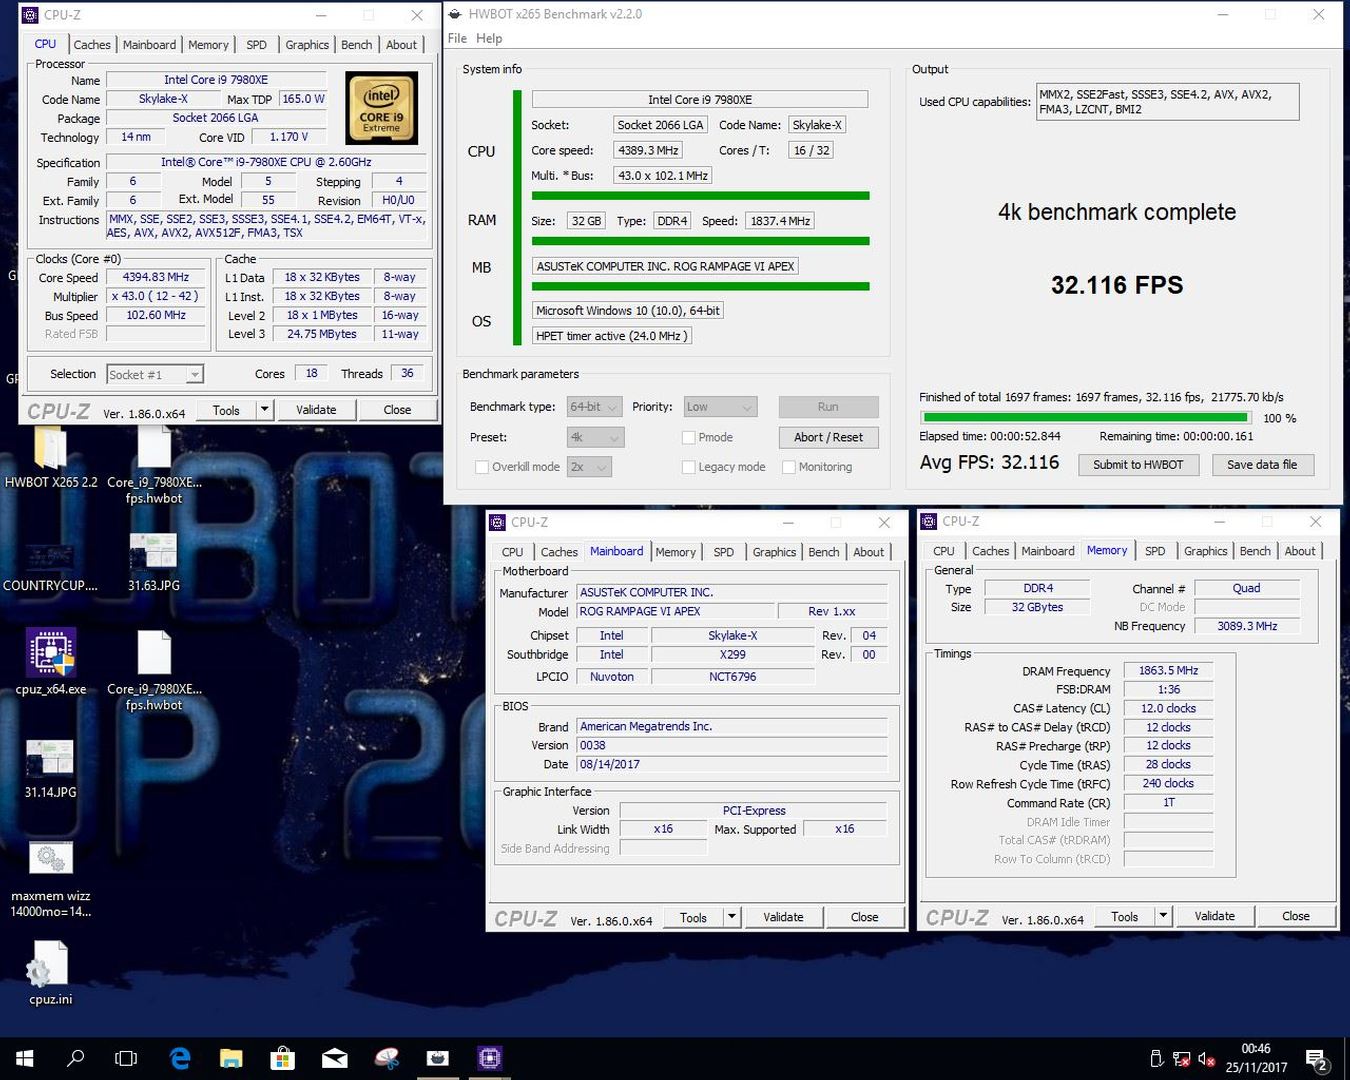This screenshot has height=1080, width=1350.
Task: Open the COUNTRYCUP desktop file
Action: point(50,568)
